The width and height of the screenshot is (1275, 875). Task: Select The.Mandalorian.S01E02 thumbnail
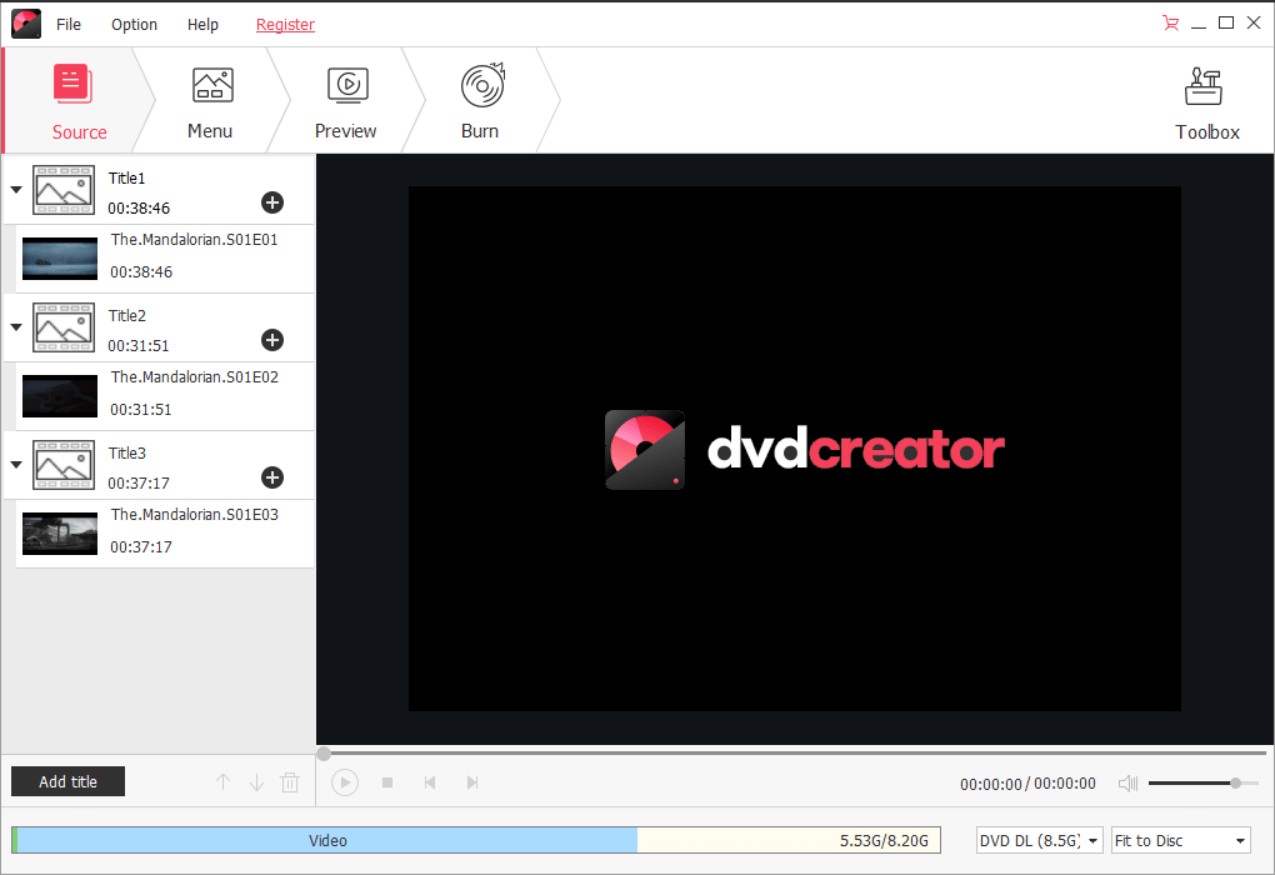click(60, 396)
